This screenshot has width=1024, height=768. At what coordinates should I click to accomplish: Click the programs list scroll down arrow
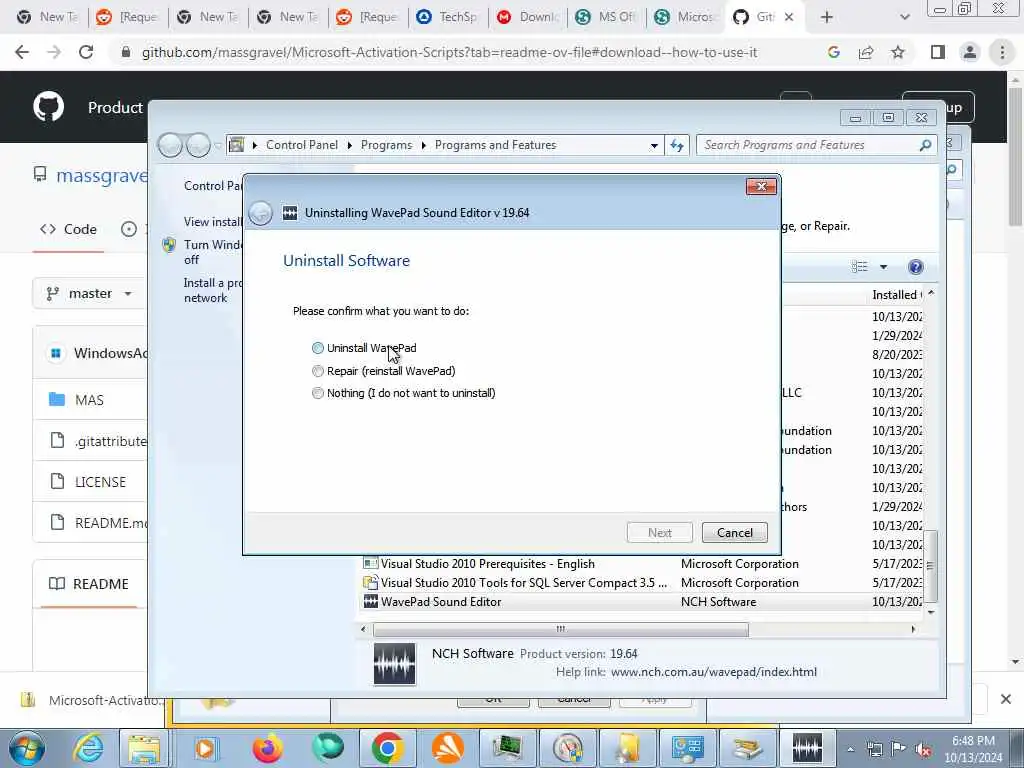coord(931,612)
